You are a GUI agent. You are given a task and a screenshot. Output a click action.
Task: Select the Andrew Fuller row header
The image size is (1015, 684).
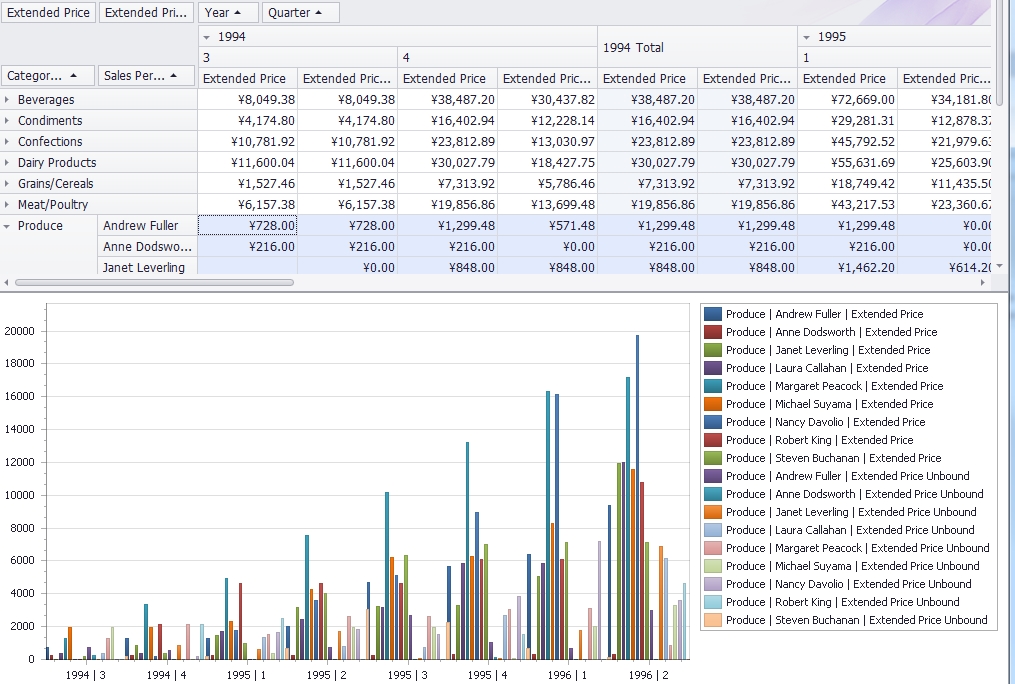click(147, 226)
